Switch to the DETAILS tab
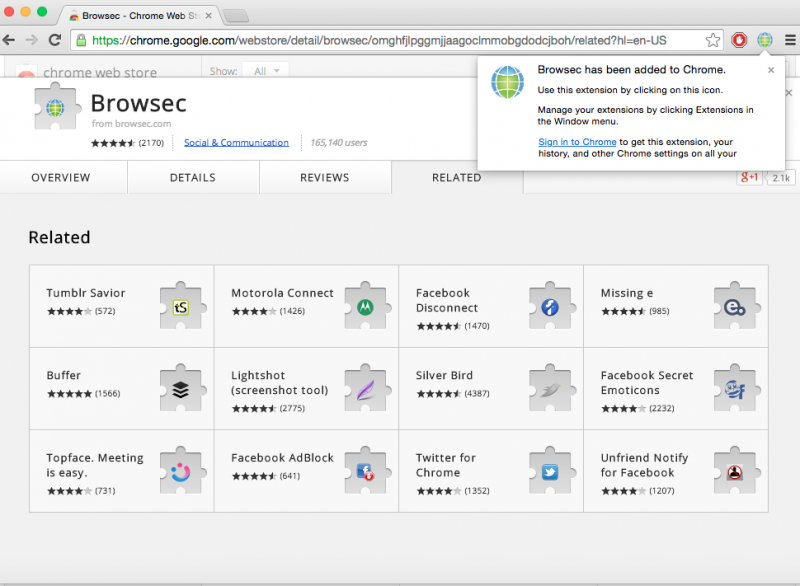 [x=193, y=177]
